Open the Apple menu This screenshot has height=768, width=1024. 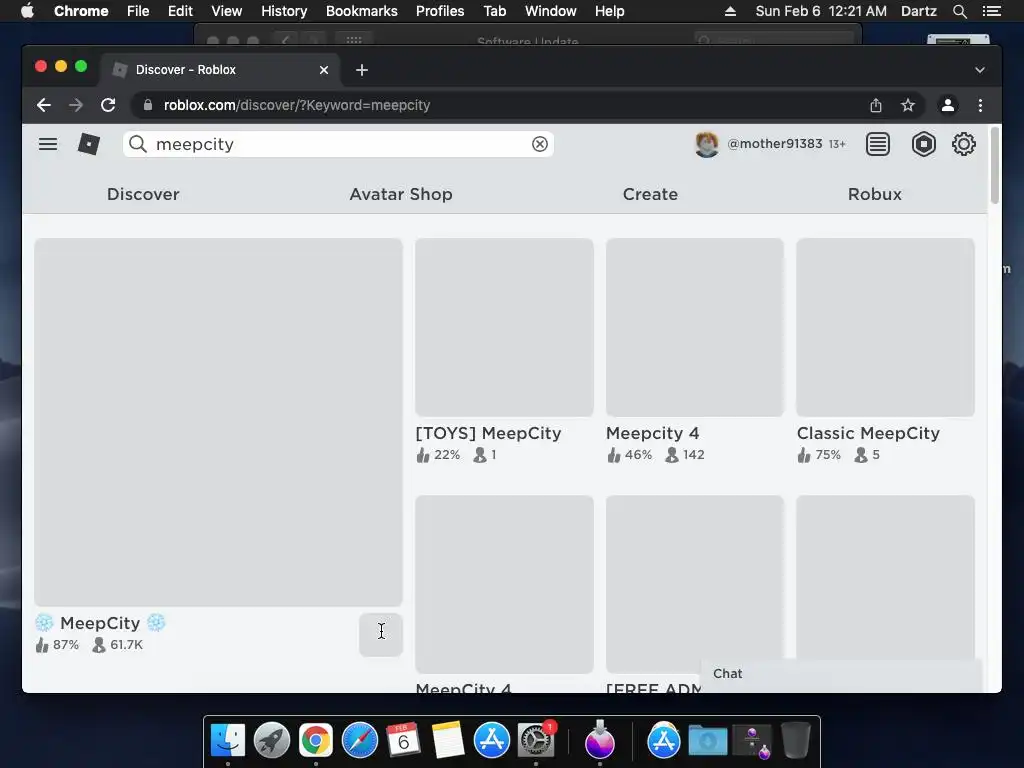tap(27, 11)
